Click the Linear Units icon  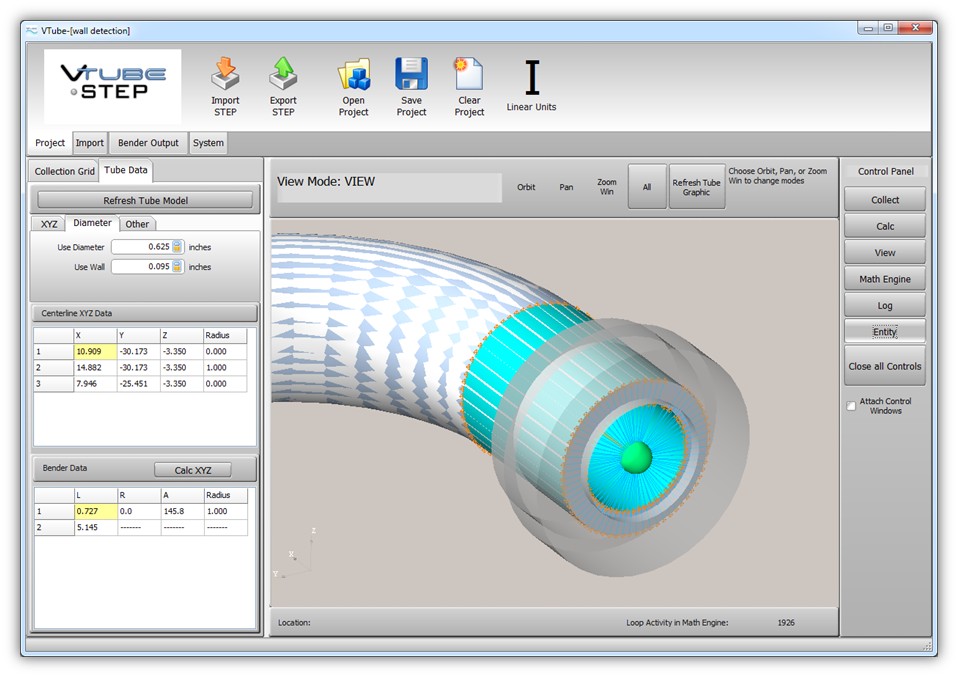coord(532,78)
